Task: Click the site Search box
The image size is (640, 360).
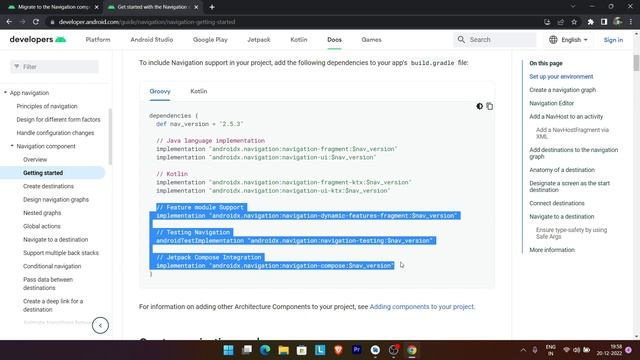Action: coord(495,40)
